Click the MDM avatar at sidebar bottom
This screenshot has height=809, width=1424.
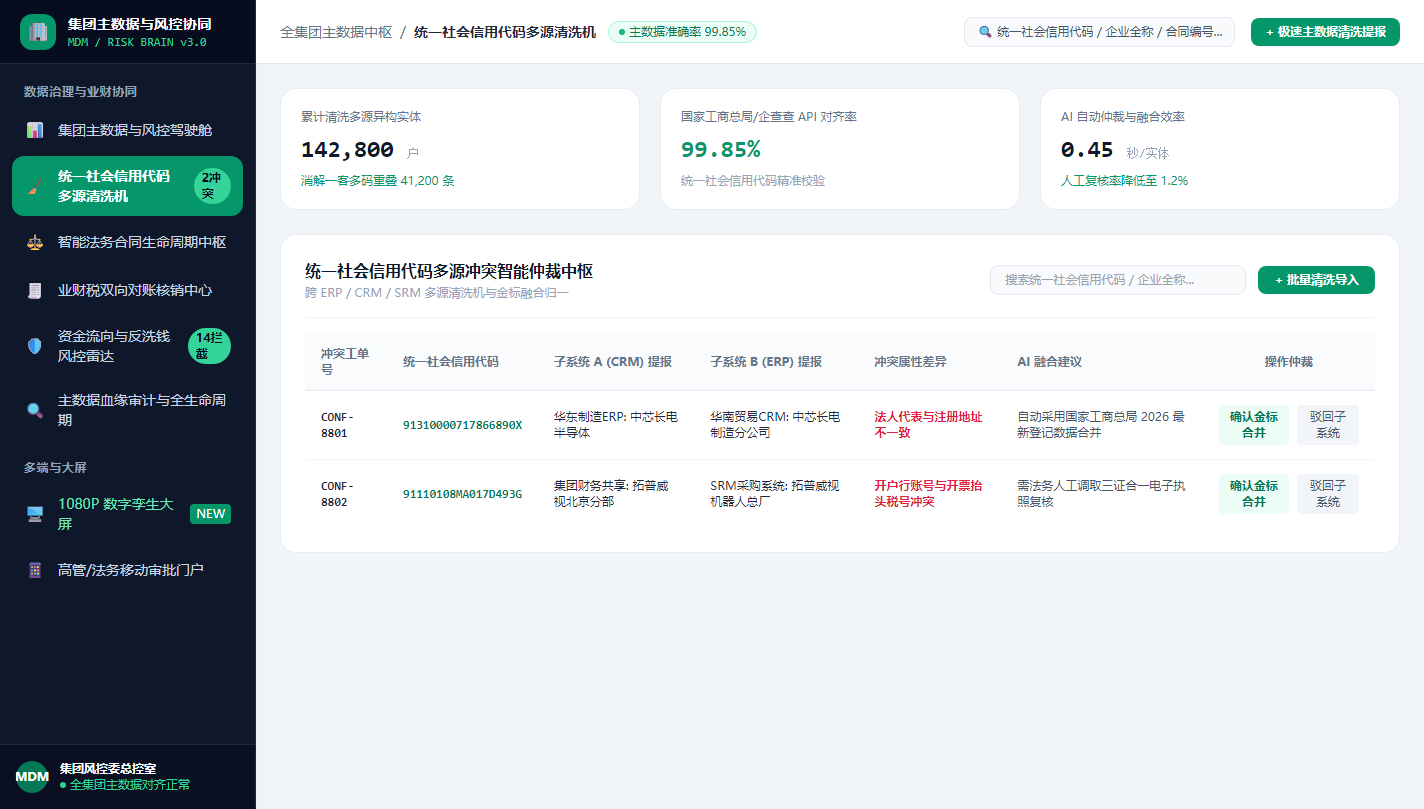(32, 777)
